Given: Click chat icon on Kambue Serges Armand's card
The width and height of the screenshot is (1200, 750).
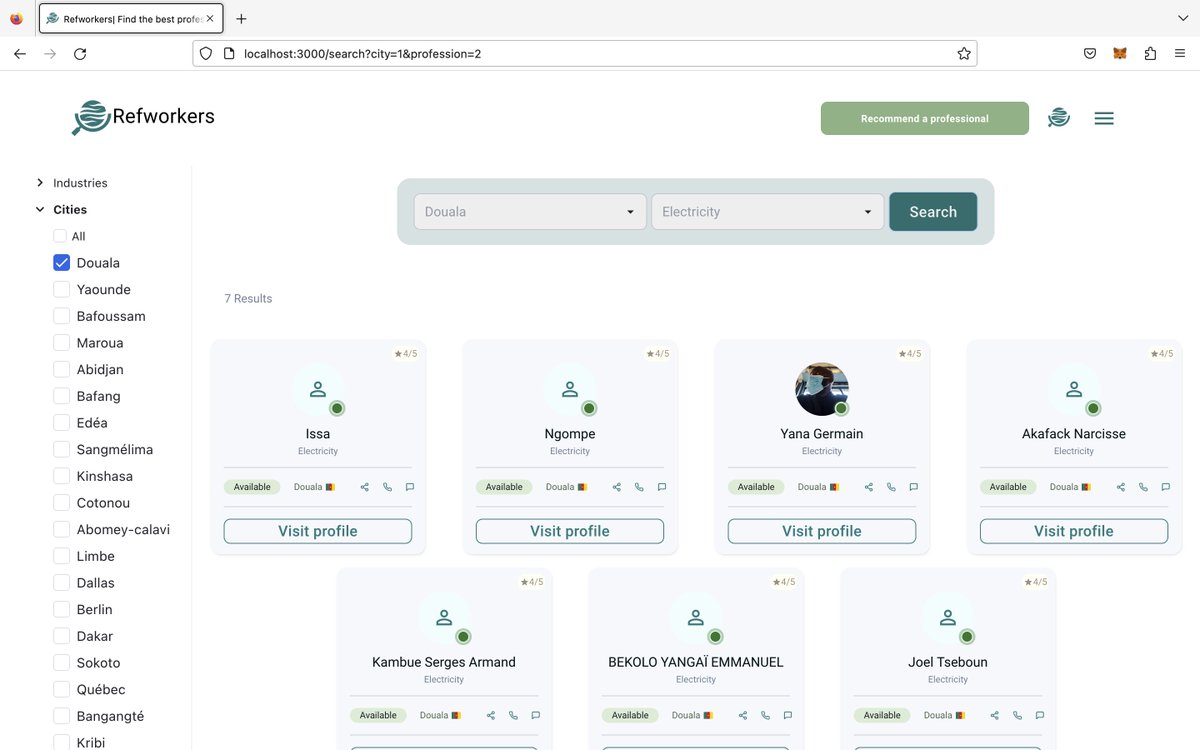Looking at the screenshot, I should coord(536,715).
